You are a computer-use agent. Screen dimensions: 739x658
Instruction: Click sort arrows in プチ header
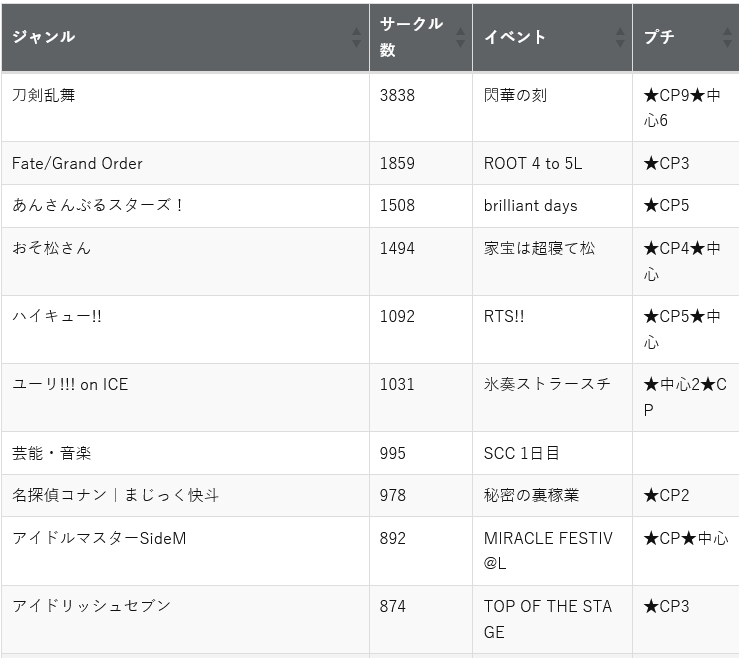pos(727,37)
